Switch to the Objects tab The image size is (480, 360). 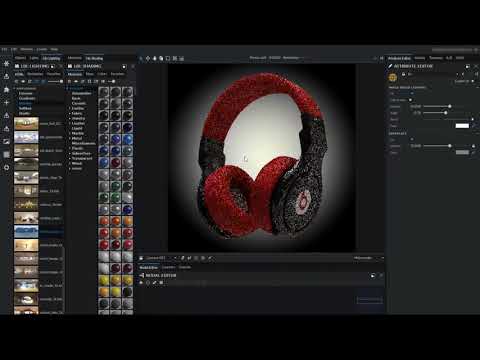(x=20, y=58)
